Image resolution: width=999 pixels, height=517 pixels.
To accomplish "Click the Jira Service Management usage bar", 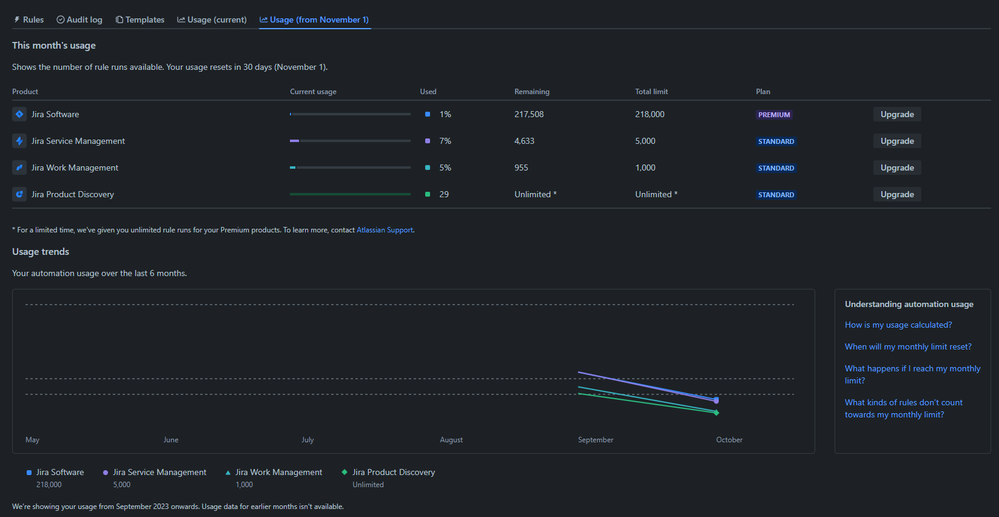I will click(350, 141).
